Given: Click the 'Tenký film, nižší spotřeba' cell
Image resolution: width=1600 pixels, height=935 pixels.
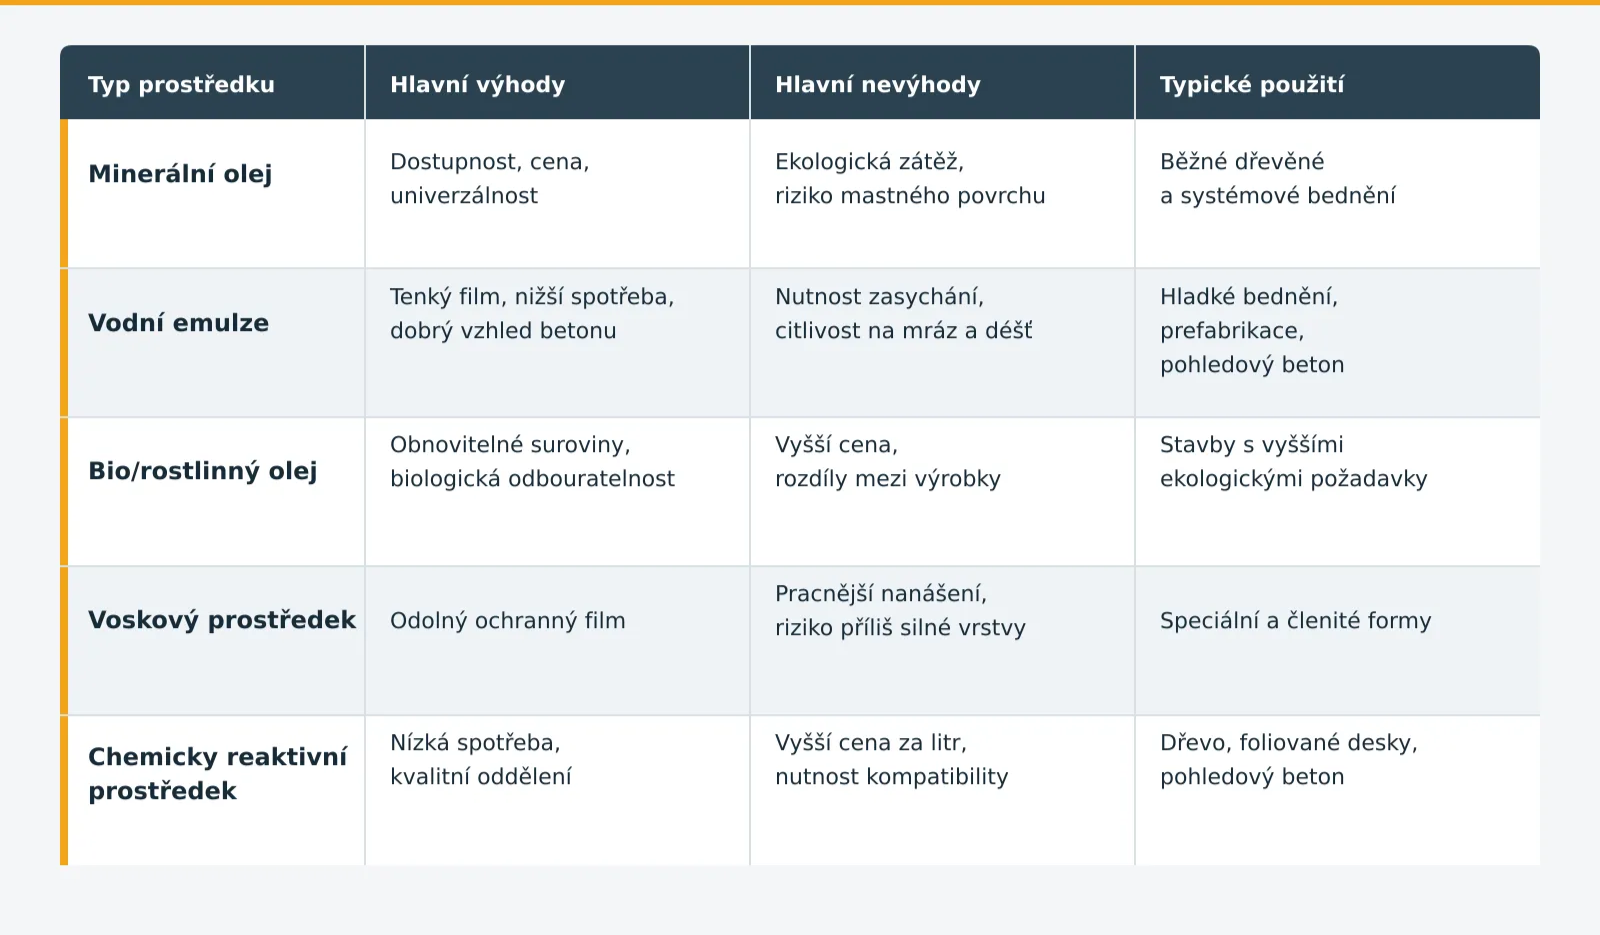Looking at the screenshot, I should [557, 343].
